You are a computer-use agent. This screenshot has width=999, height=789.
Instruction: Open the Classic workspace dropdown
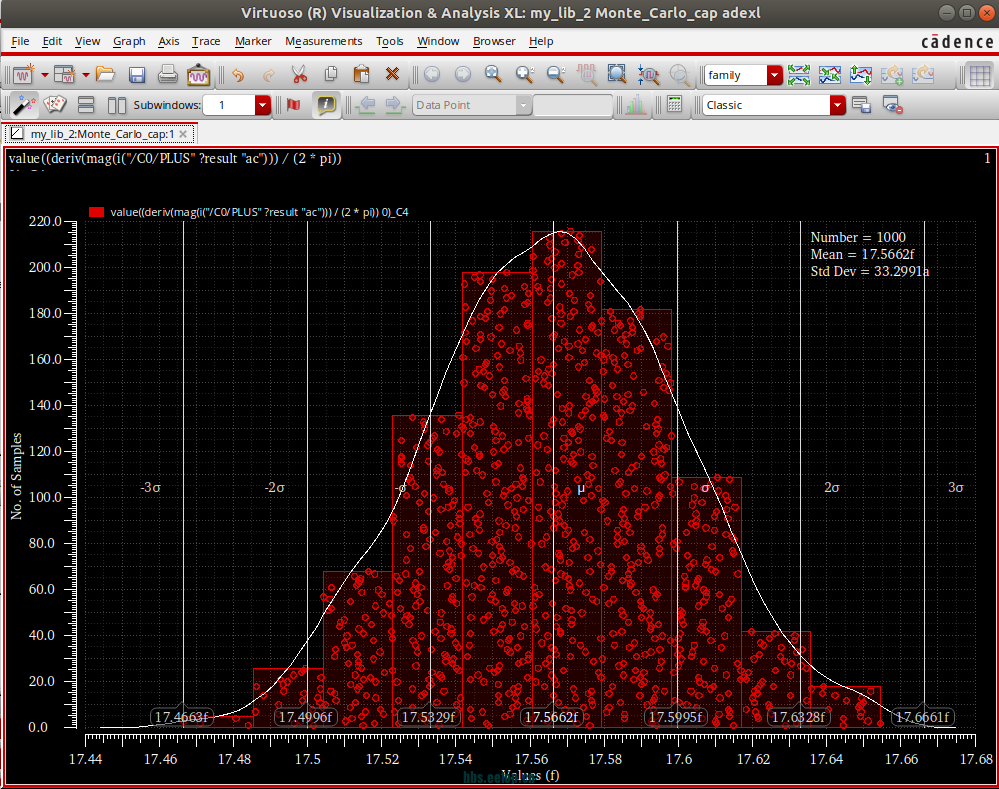click(837, 105)
